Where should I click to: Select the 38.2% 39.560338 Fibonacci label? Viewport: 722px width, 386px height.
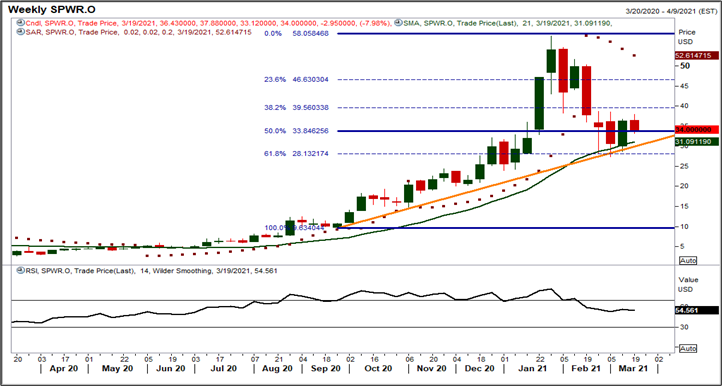pos(297,107)
